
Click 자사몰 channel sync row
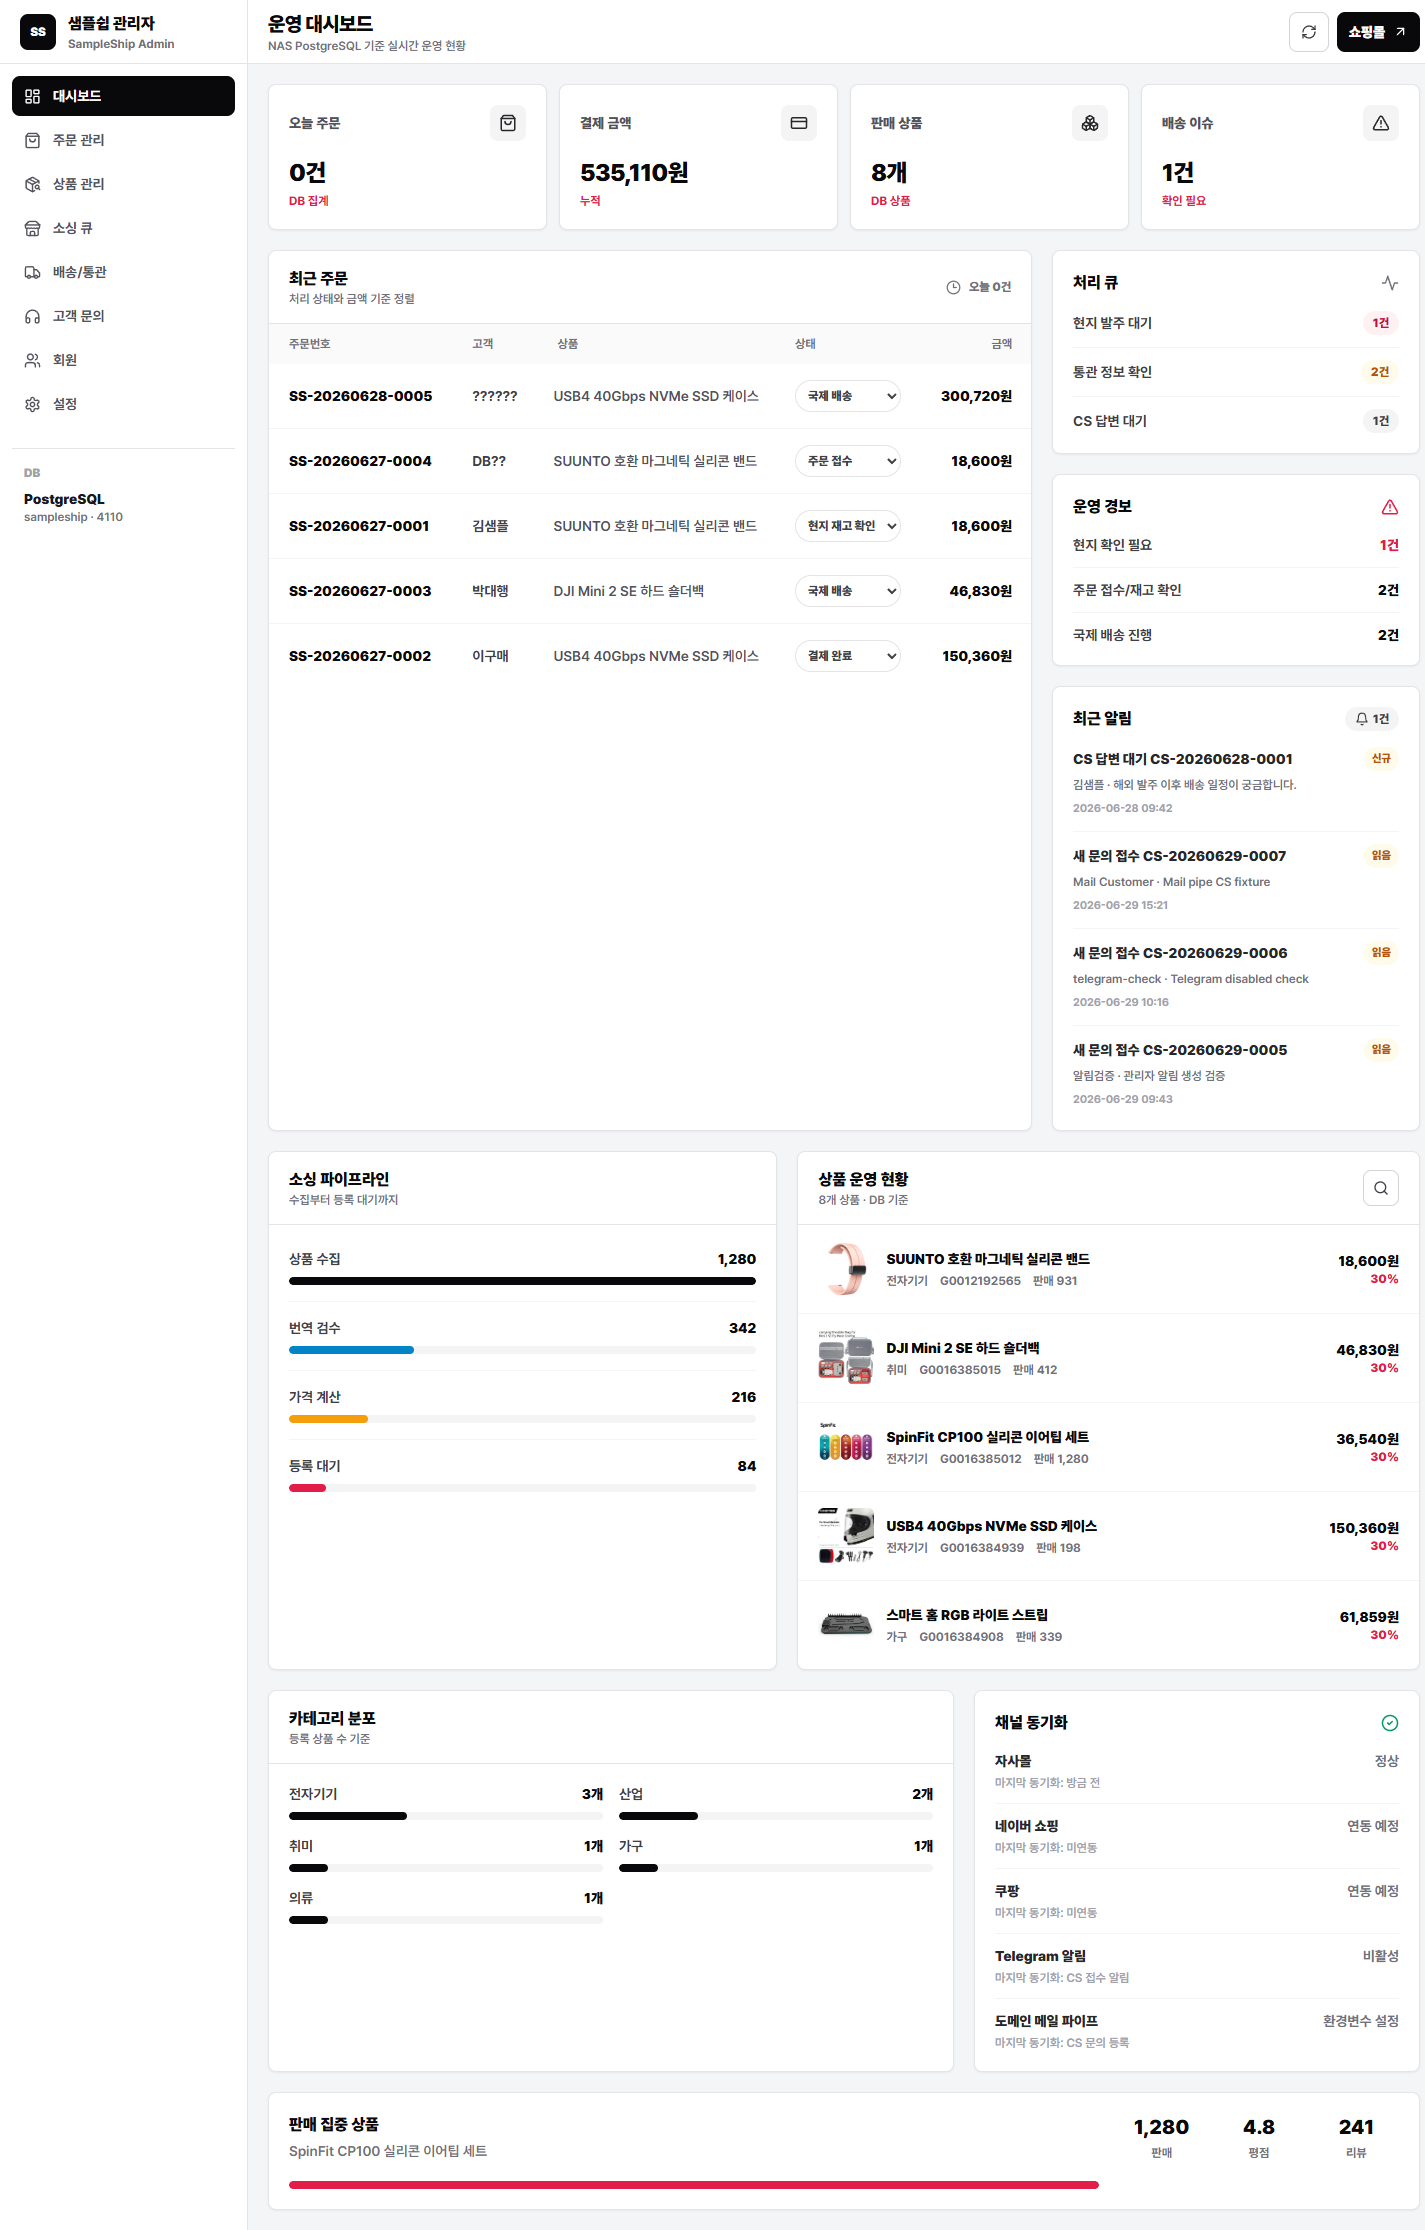coord(1197,1771)
